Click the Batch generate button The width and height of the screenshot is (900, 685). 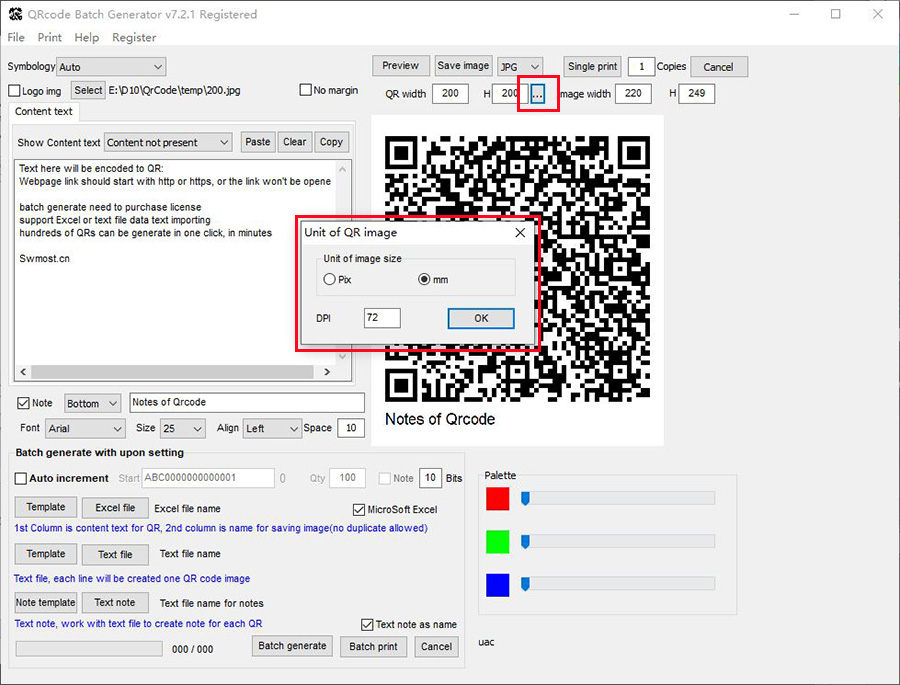click(293, 646)
